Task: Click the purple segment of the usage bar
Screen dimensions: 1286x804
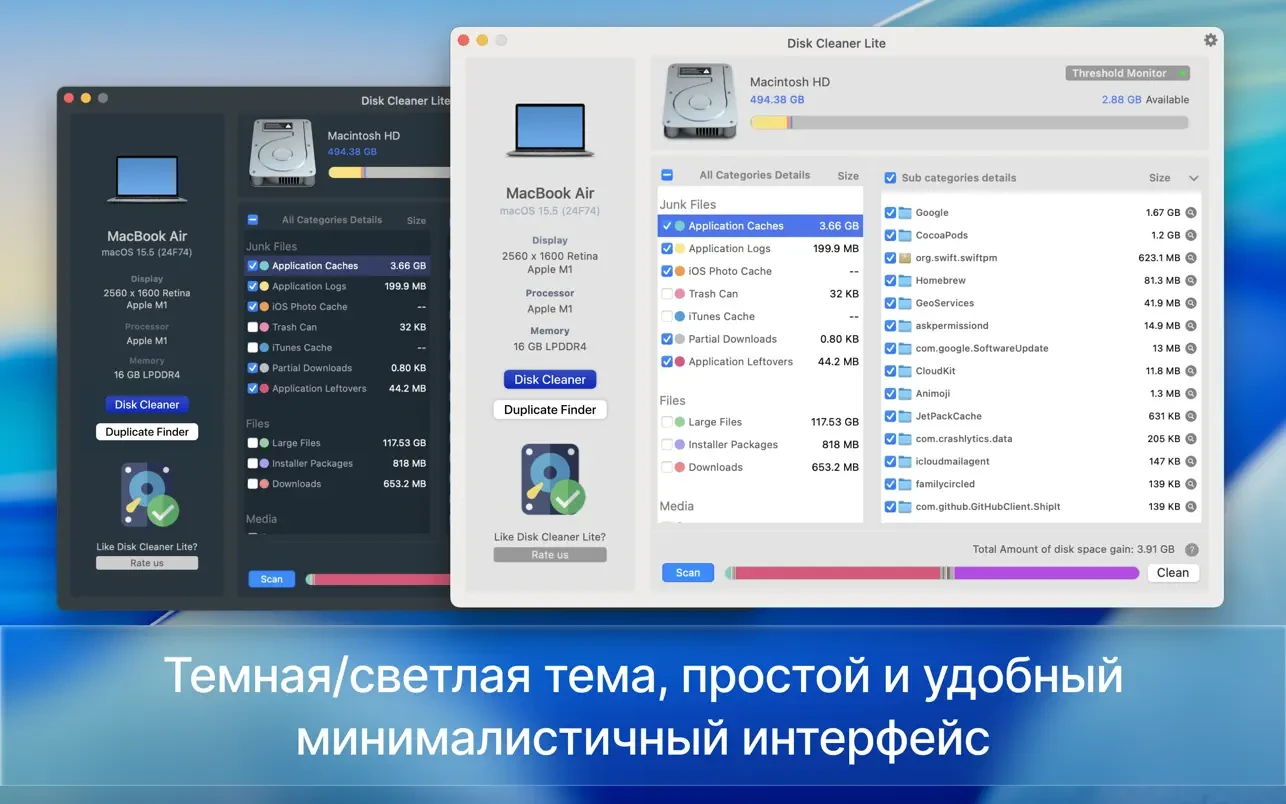Action: coord(1045,573)
